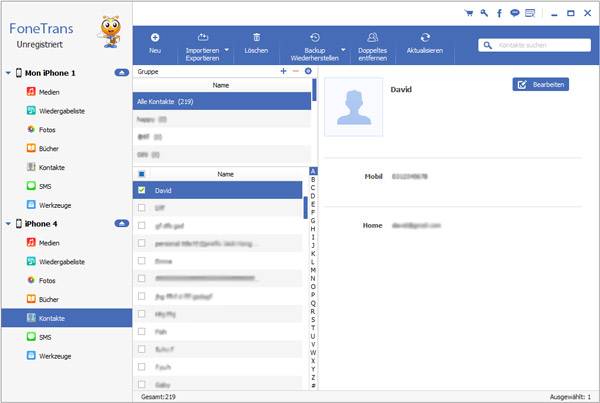Open Fotos under Mon iPhone 1
Image resolution: width=600 pixels, height=403 pixels.
point(48,129)
